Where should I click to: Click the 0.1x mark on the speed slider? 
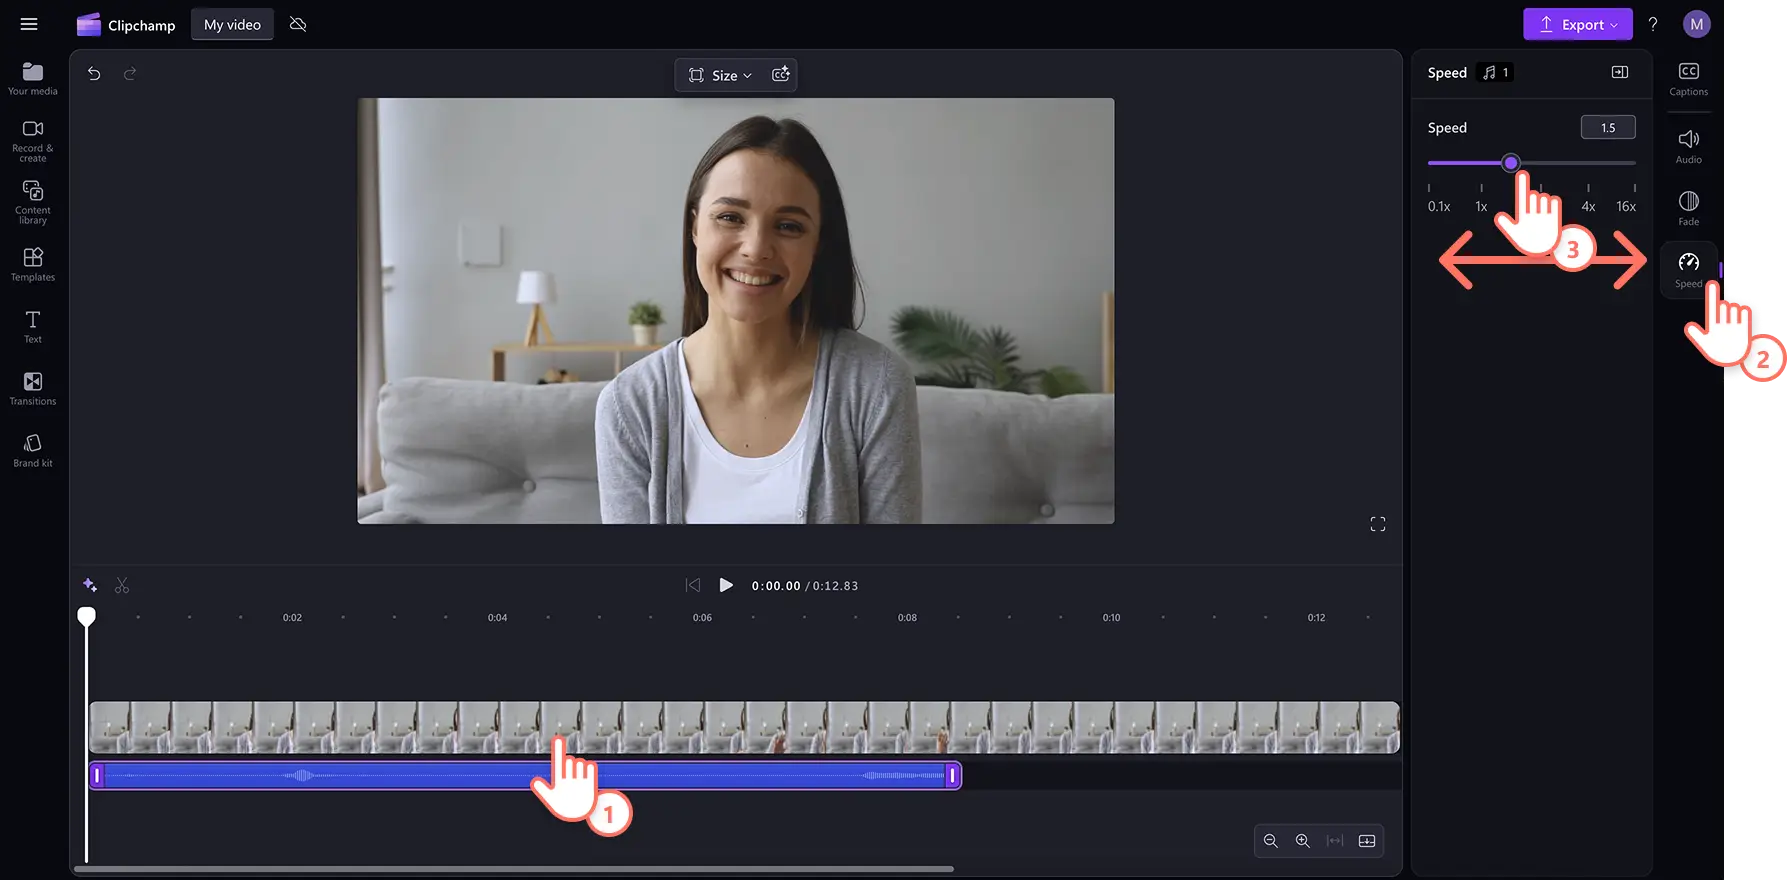coord(1439,206)
